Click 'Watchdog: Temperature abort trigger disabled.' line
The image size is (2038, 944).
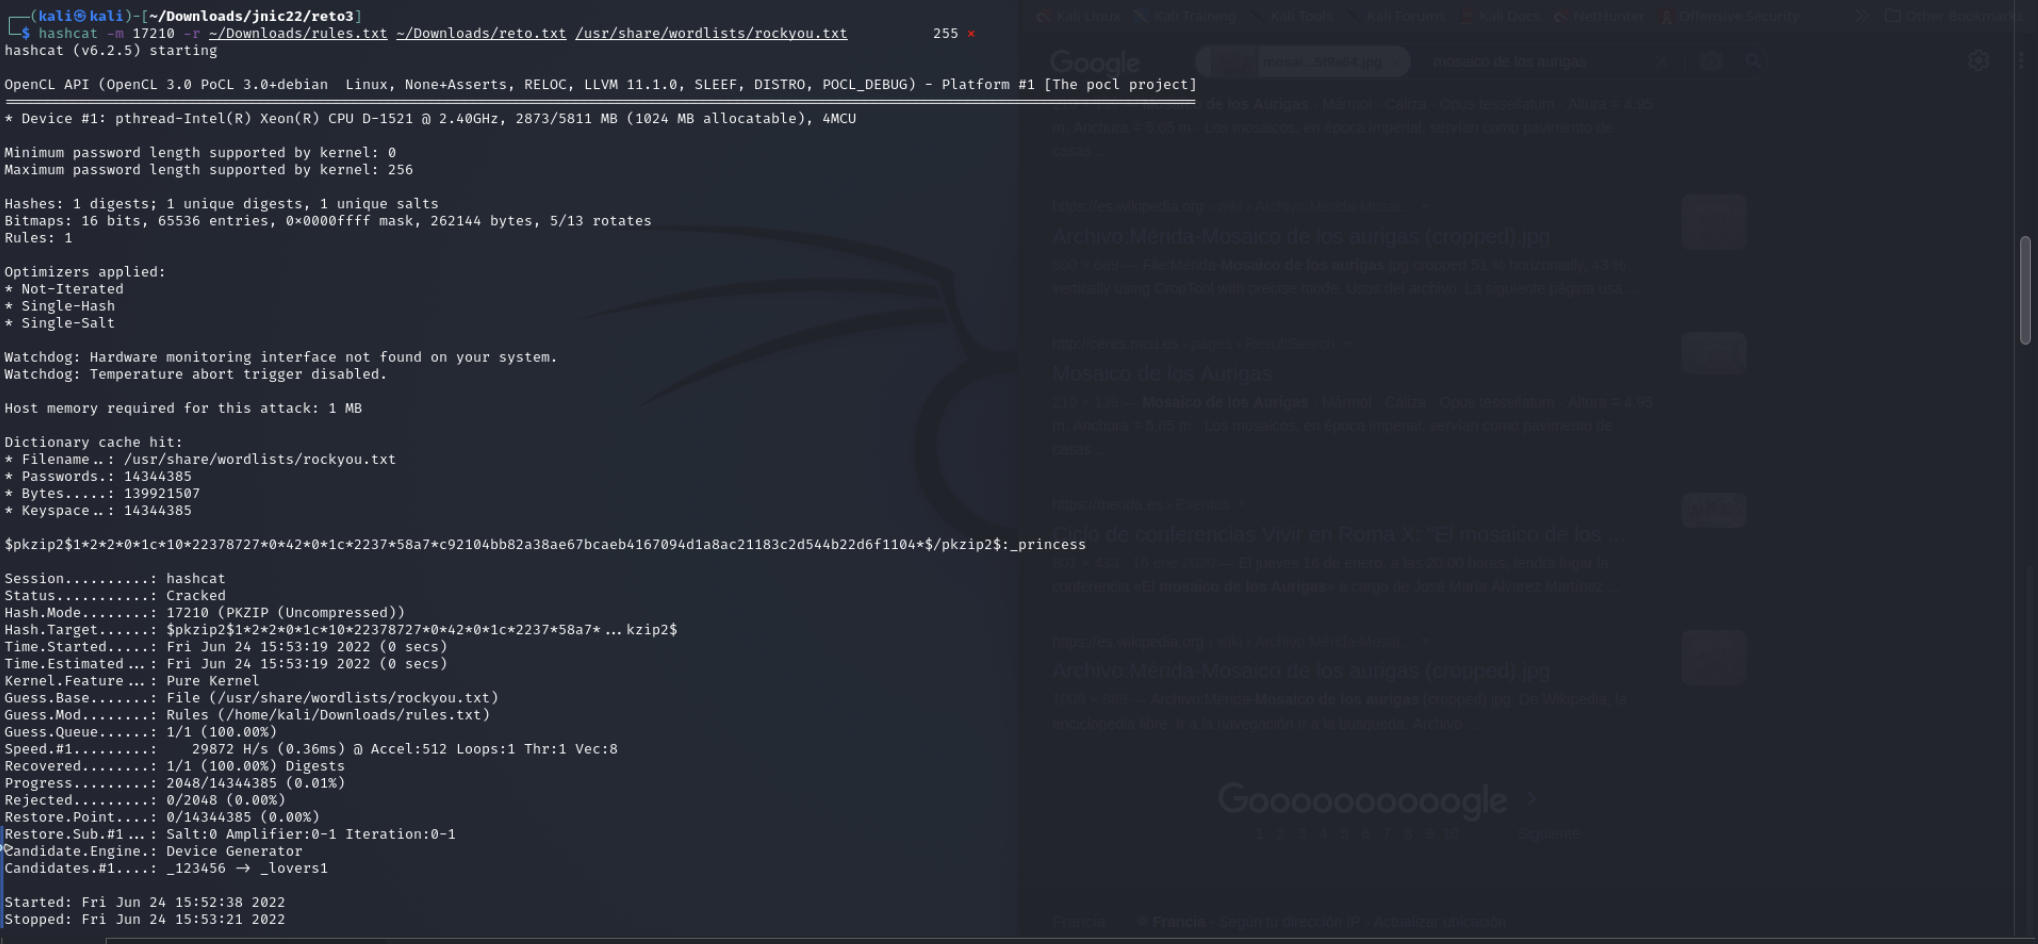pos(195,374)
